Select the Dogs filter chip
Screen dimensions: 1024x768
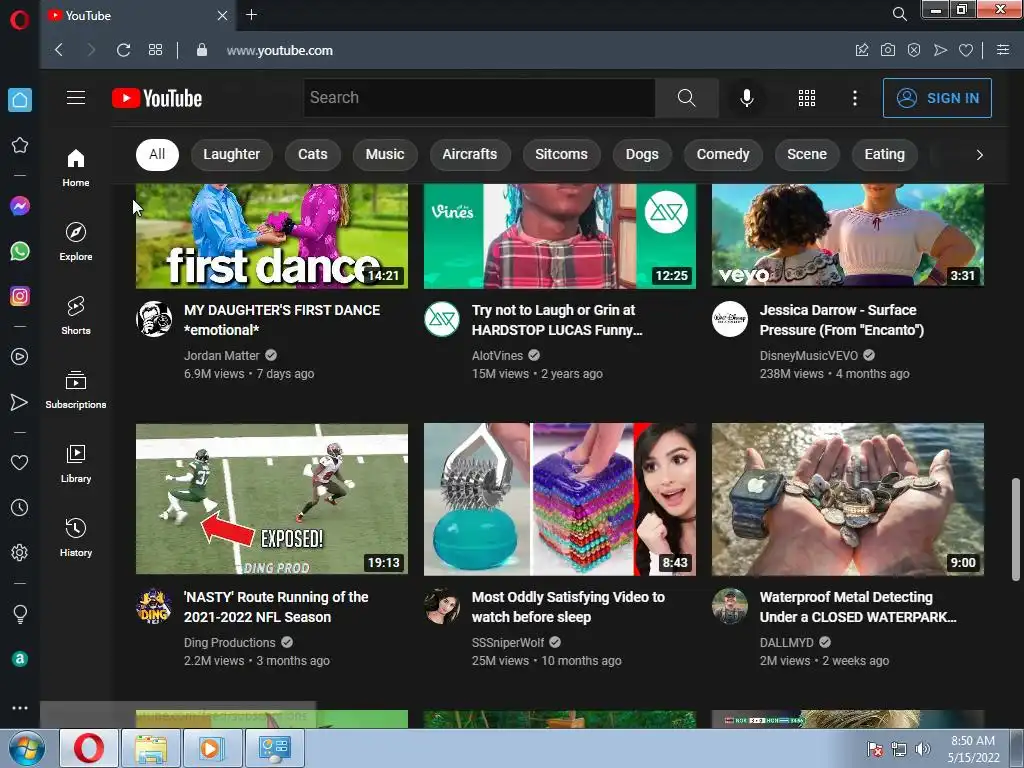click(642, 155)
